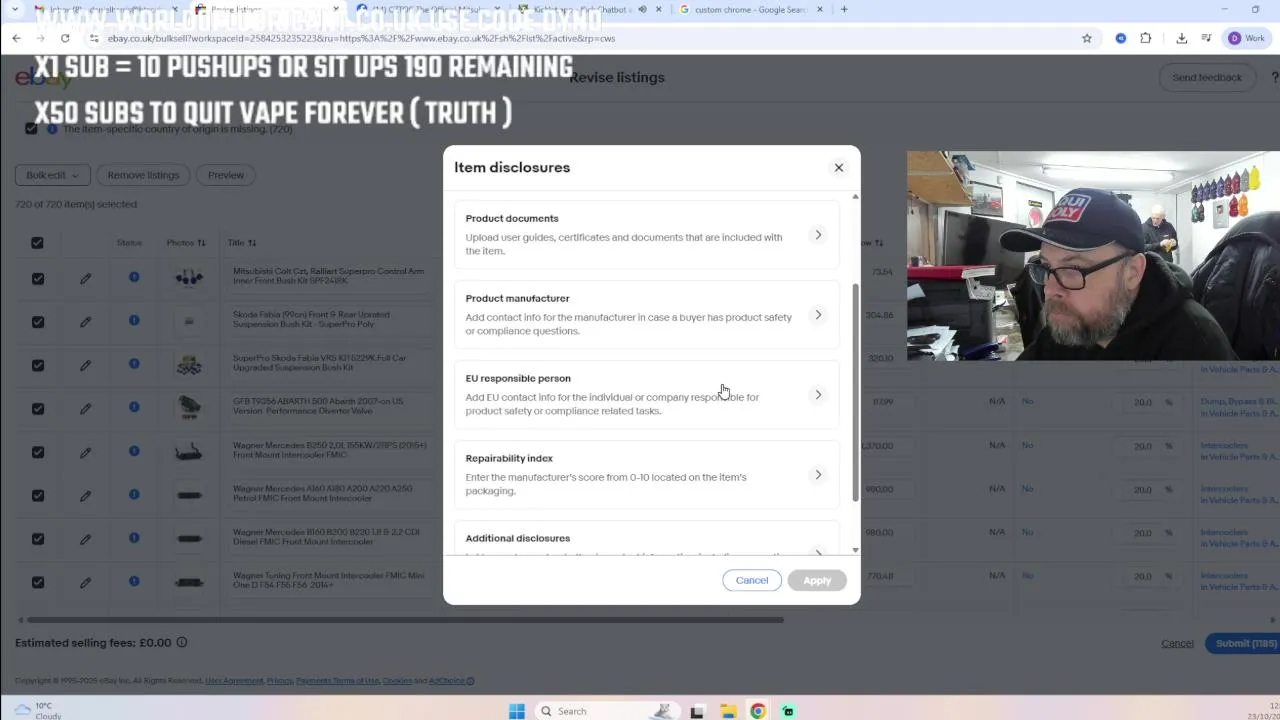Click the browser back arrow
Viewport: 1280px width, 720px height.
16,38
